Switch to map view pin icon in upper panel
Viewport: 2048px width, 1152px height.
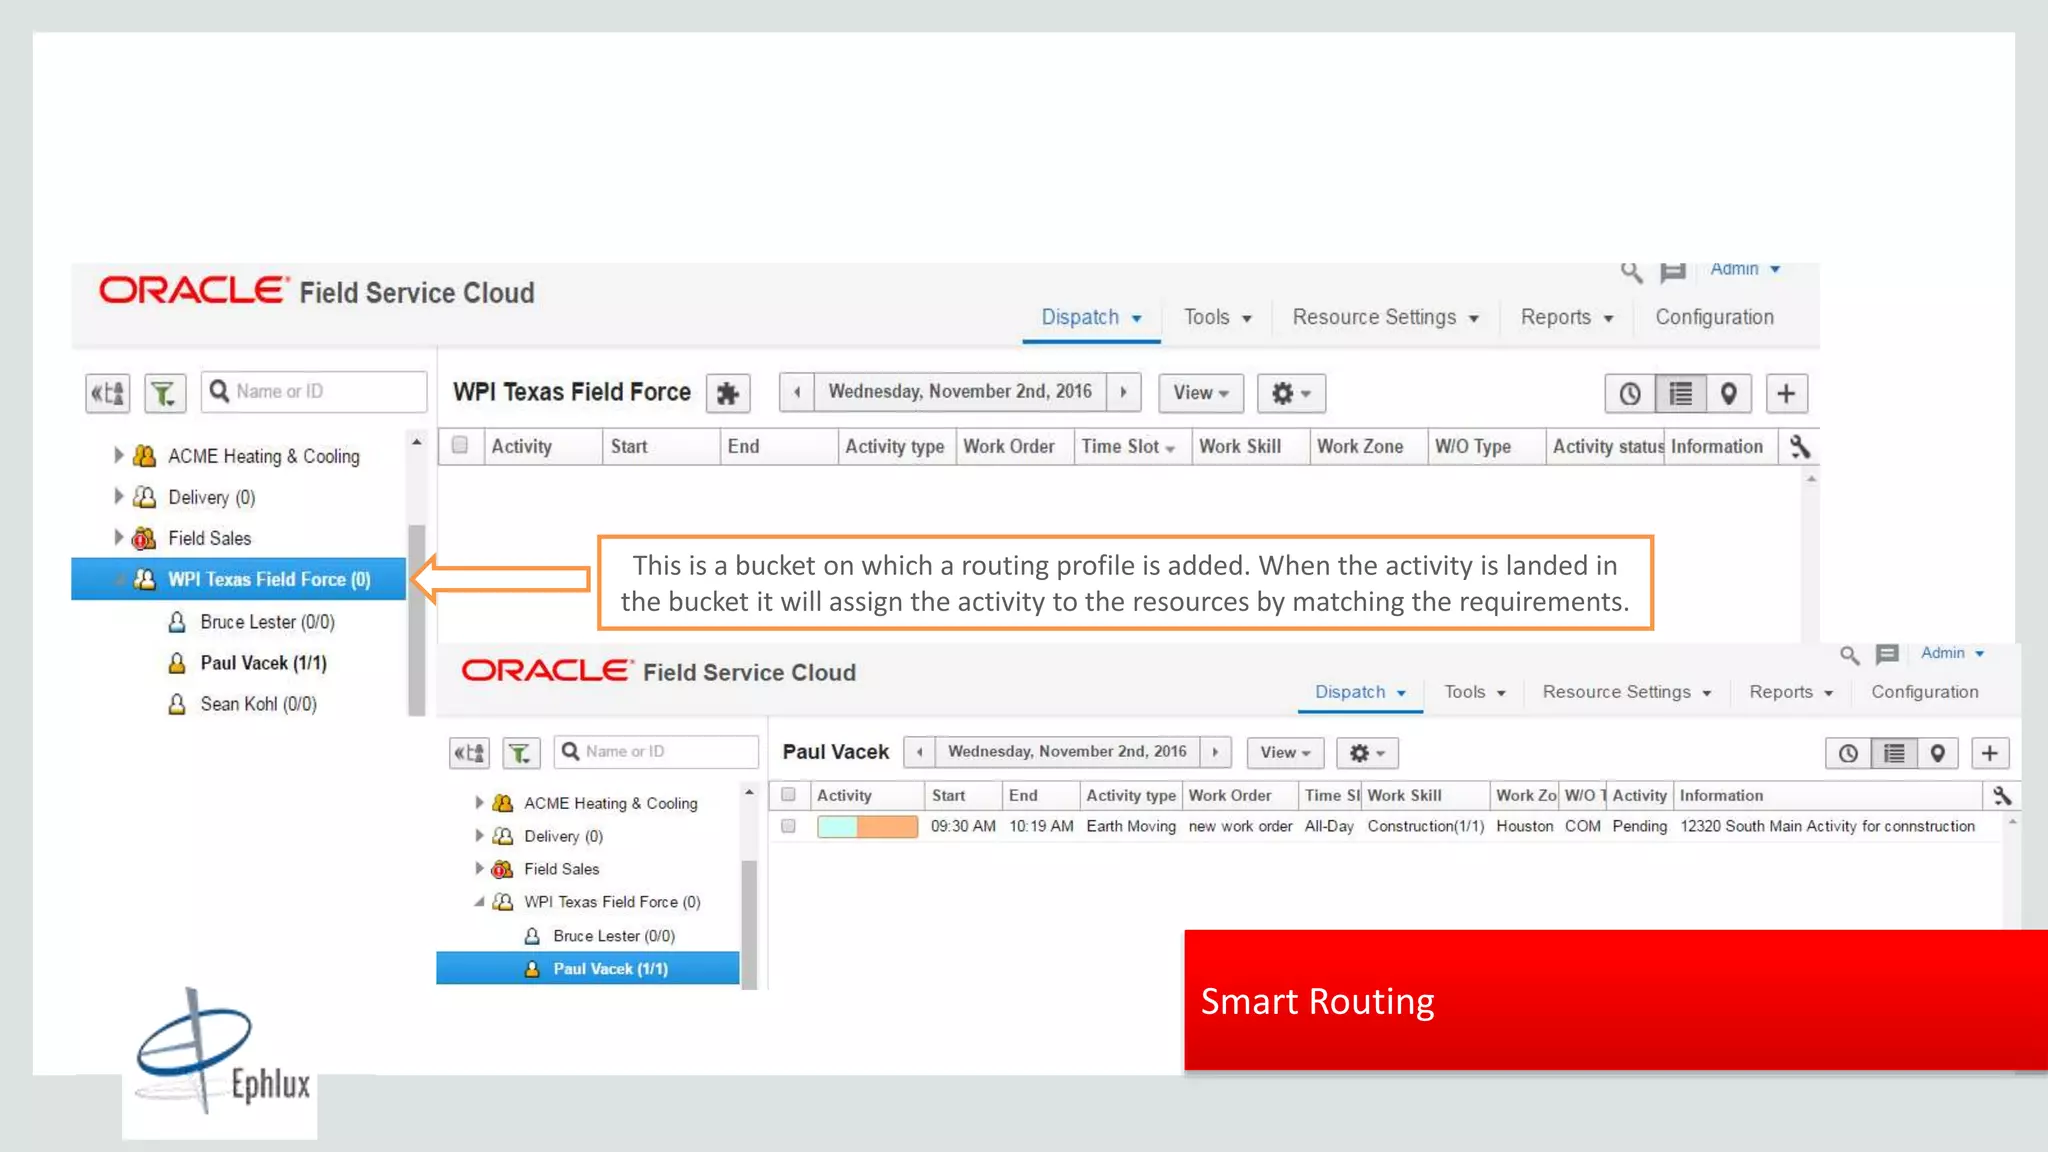1728,393
